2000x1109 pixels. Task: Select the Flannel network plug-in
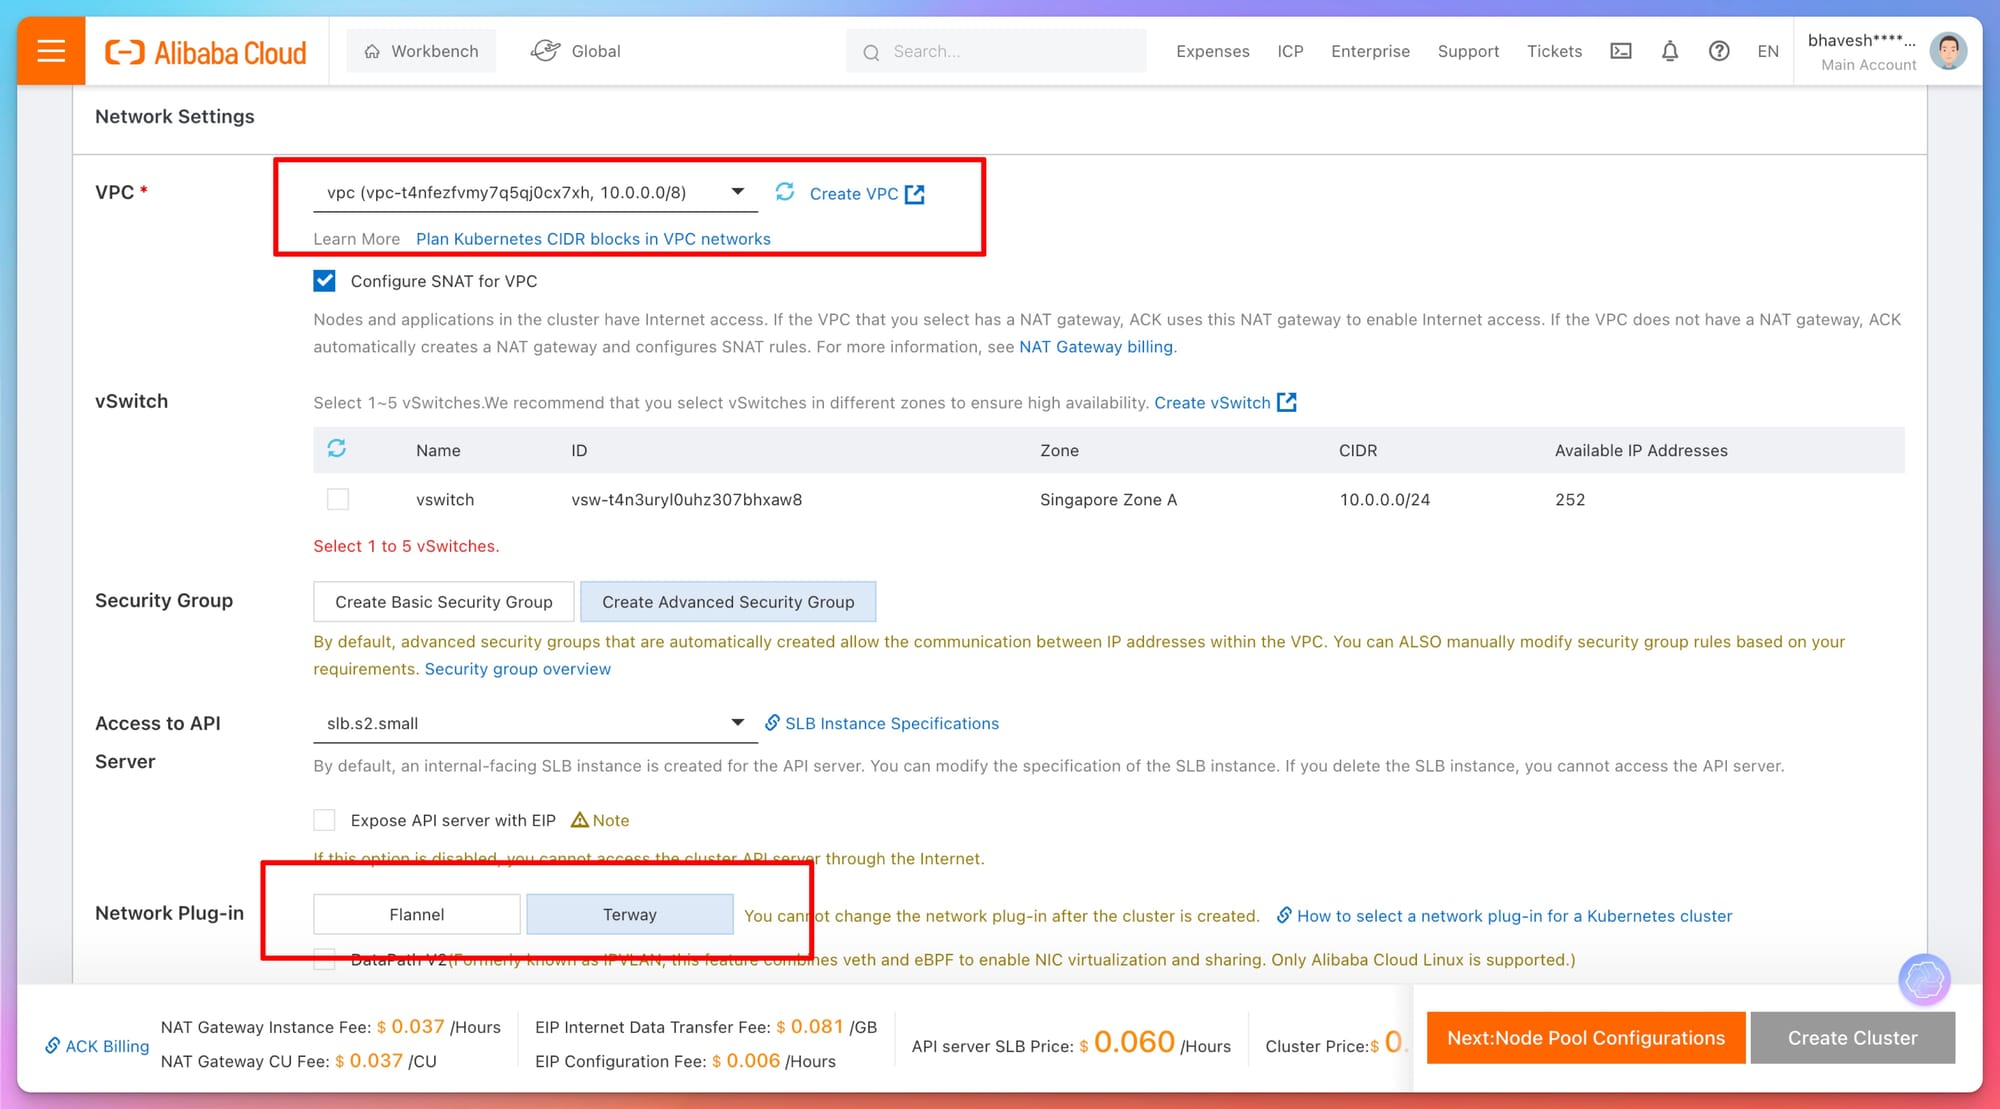(x=416, y=914)
